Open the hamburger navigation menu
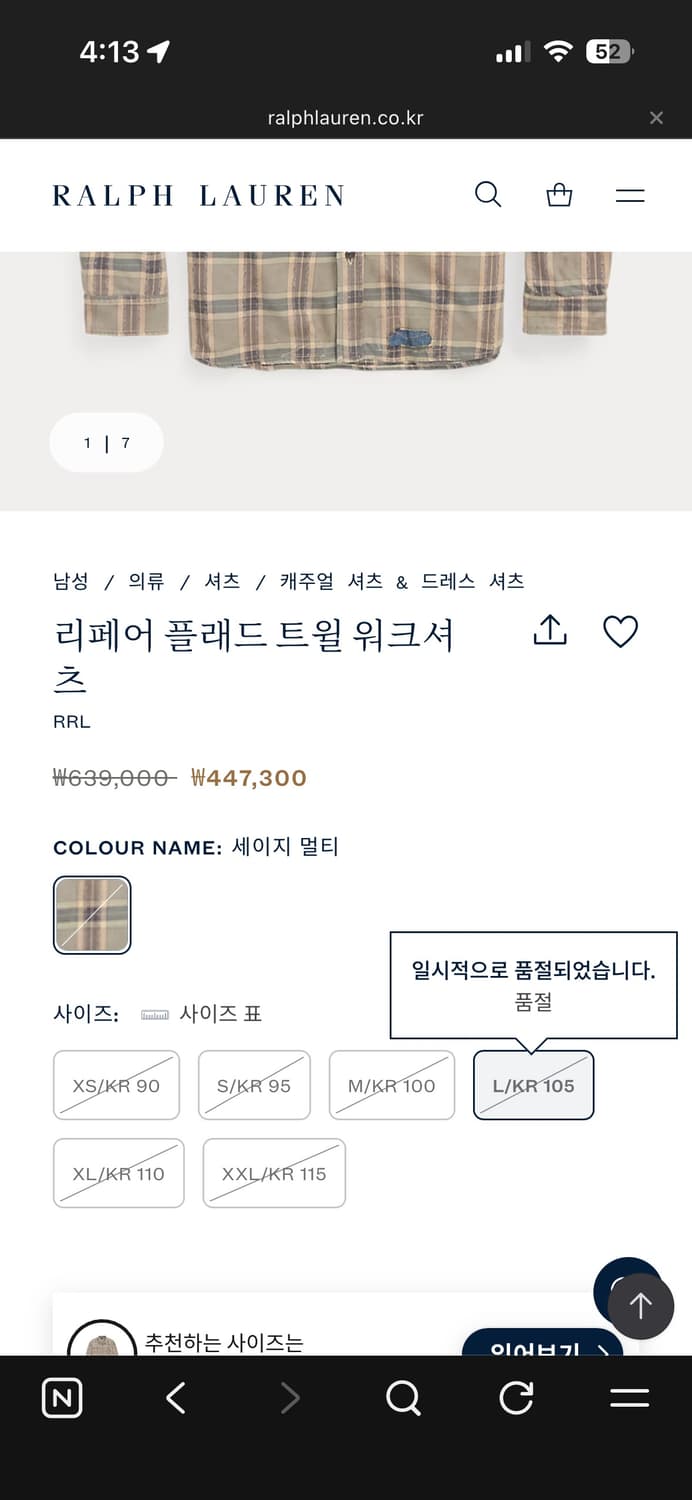 coord(630,194)
